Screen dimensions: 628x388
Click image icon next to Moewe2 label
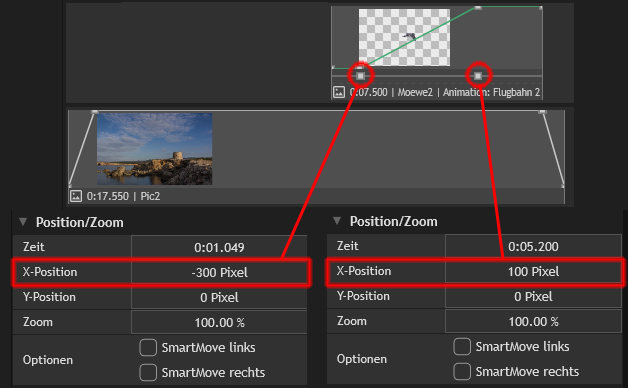point(338,92)
